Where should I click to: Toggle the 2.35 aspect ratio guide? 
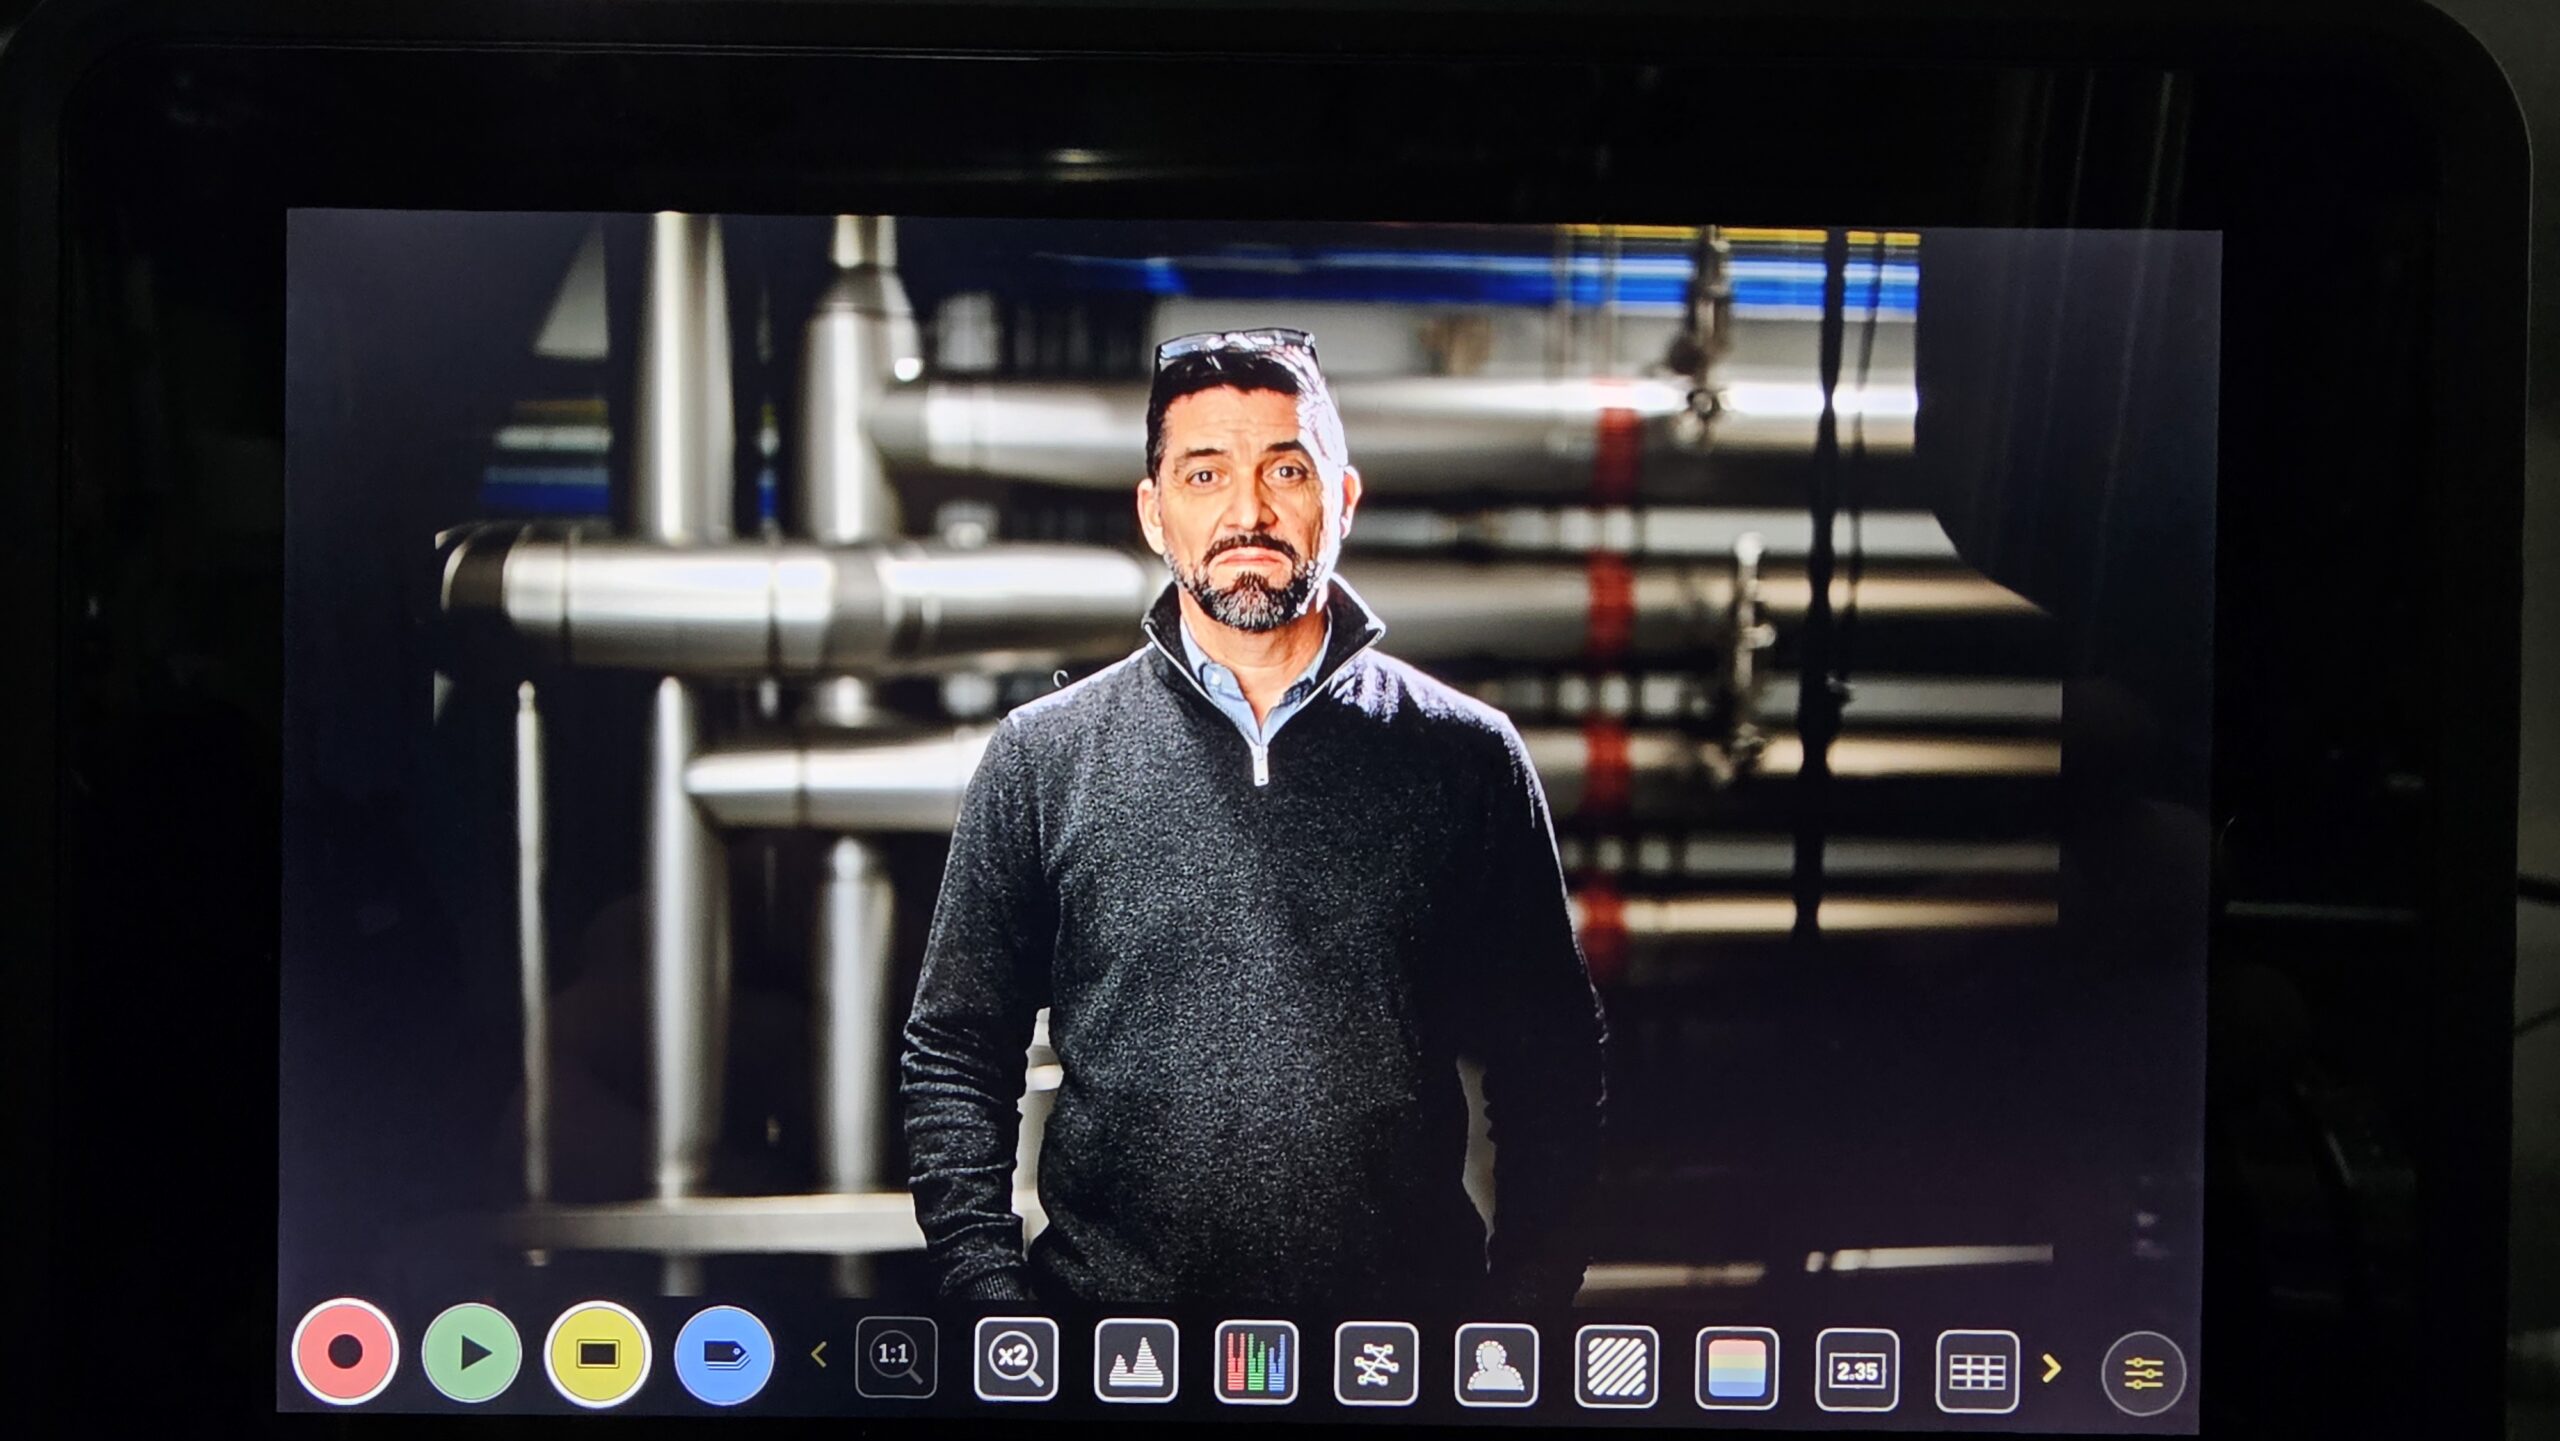pos(1857,1371)
